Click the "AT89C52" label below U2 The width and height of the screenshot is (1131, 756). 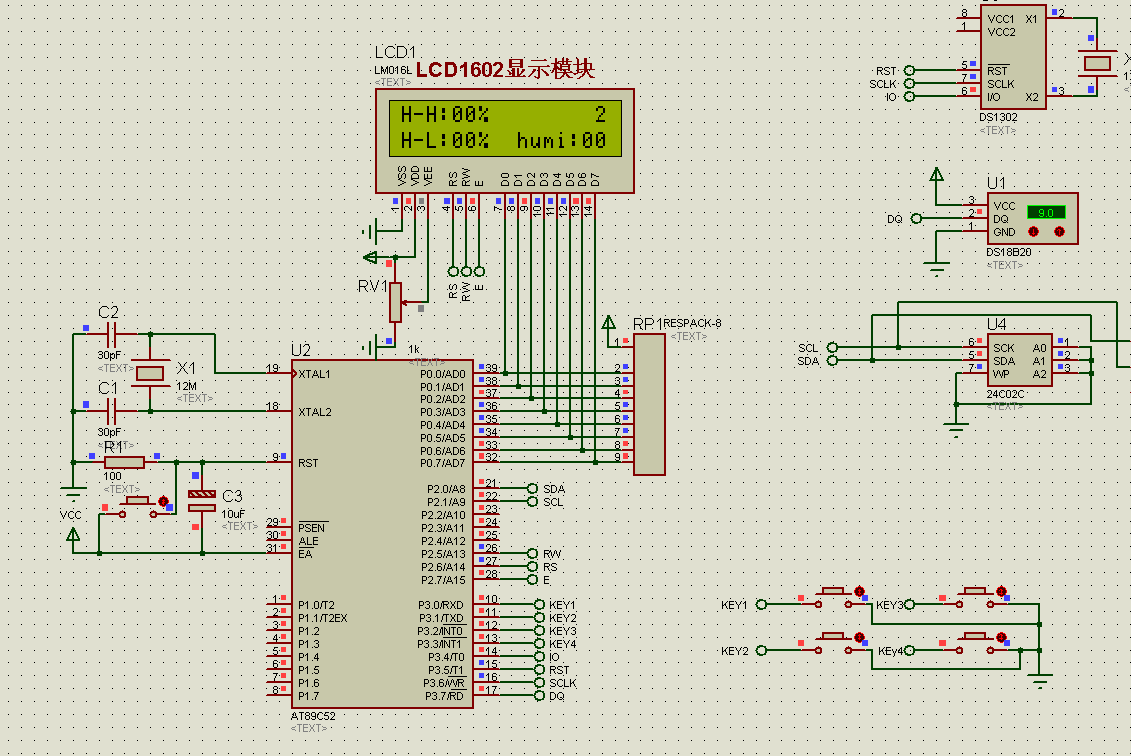coord(313,716)
